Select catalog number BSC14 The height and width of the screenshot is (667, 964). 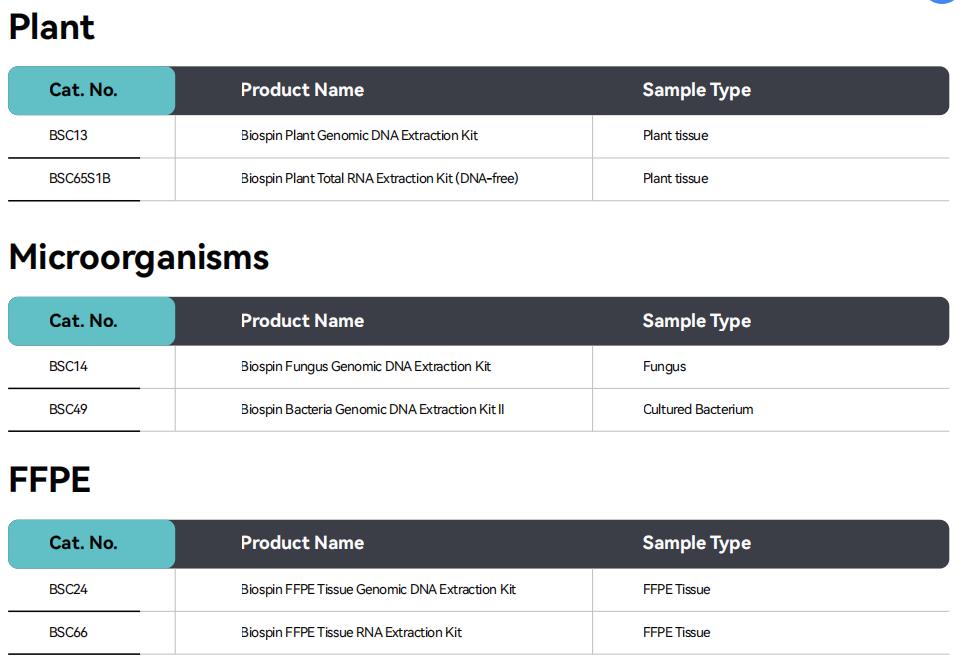pyautogui.click(x=69, y=367)
